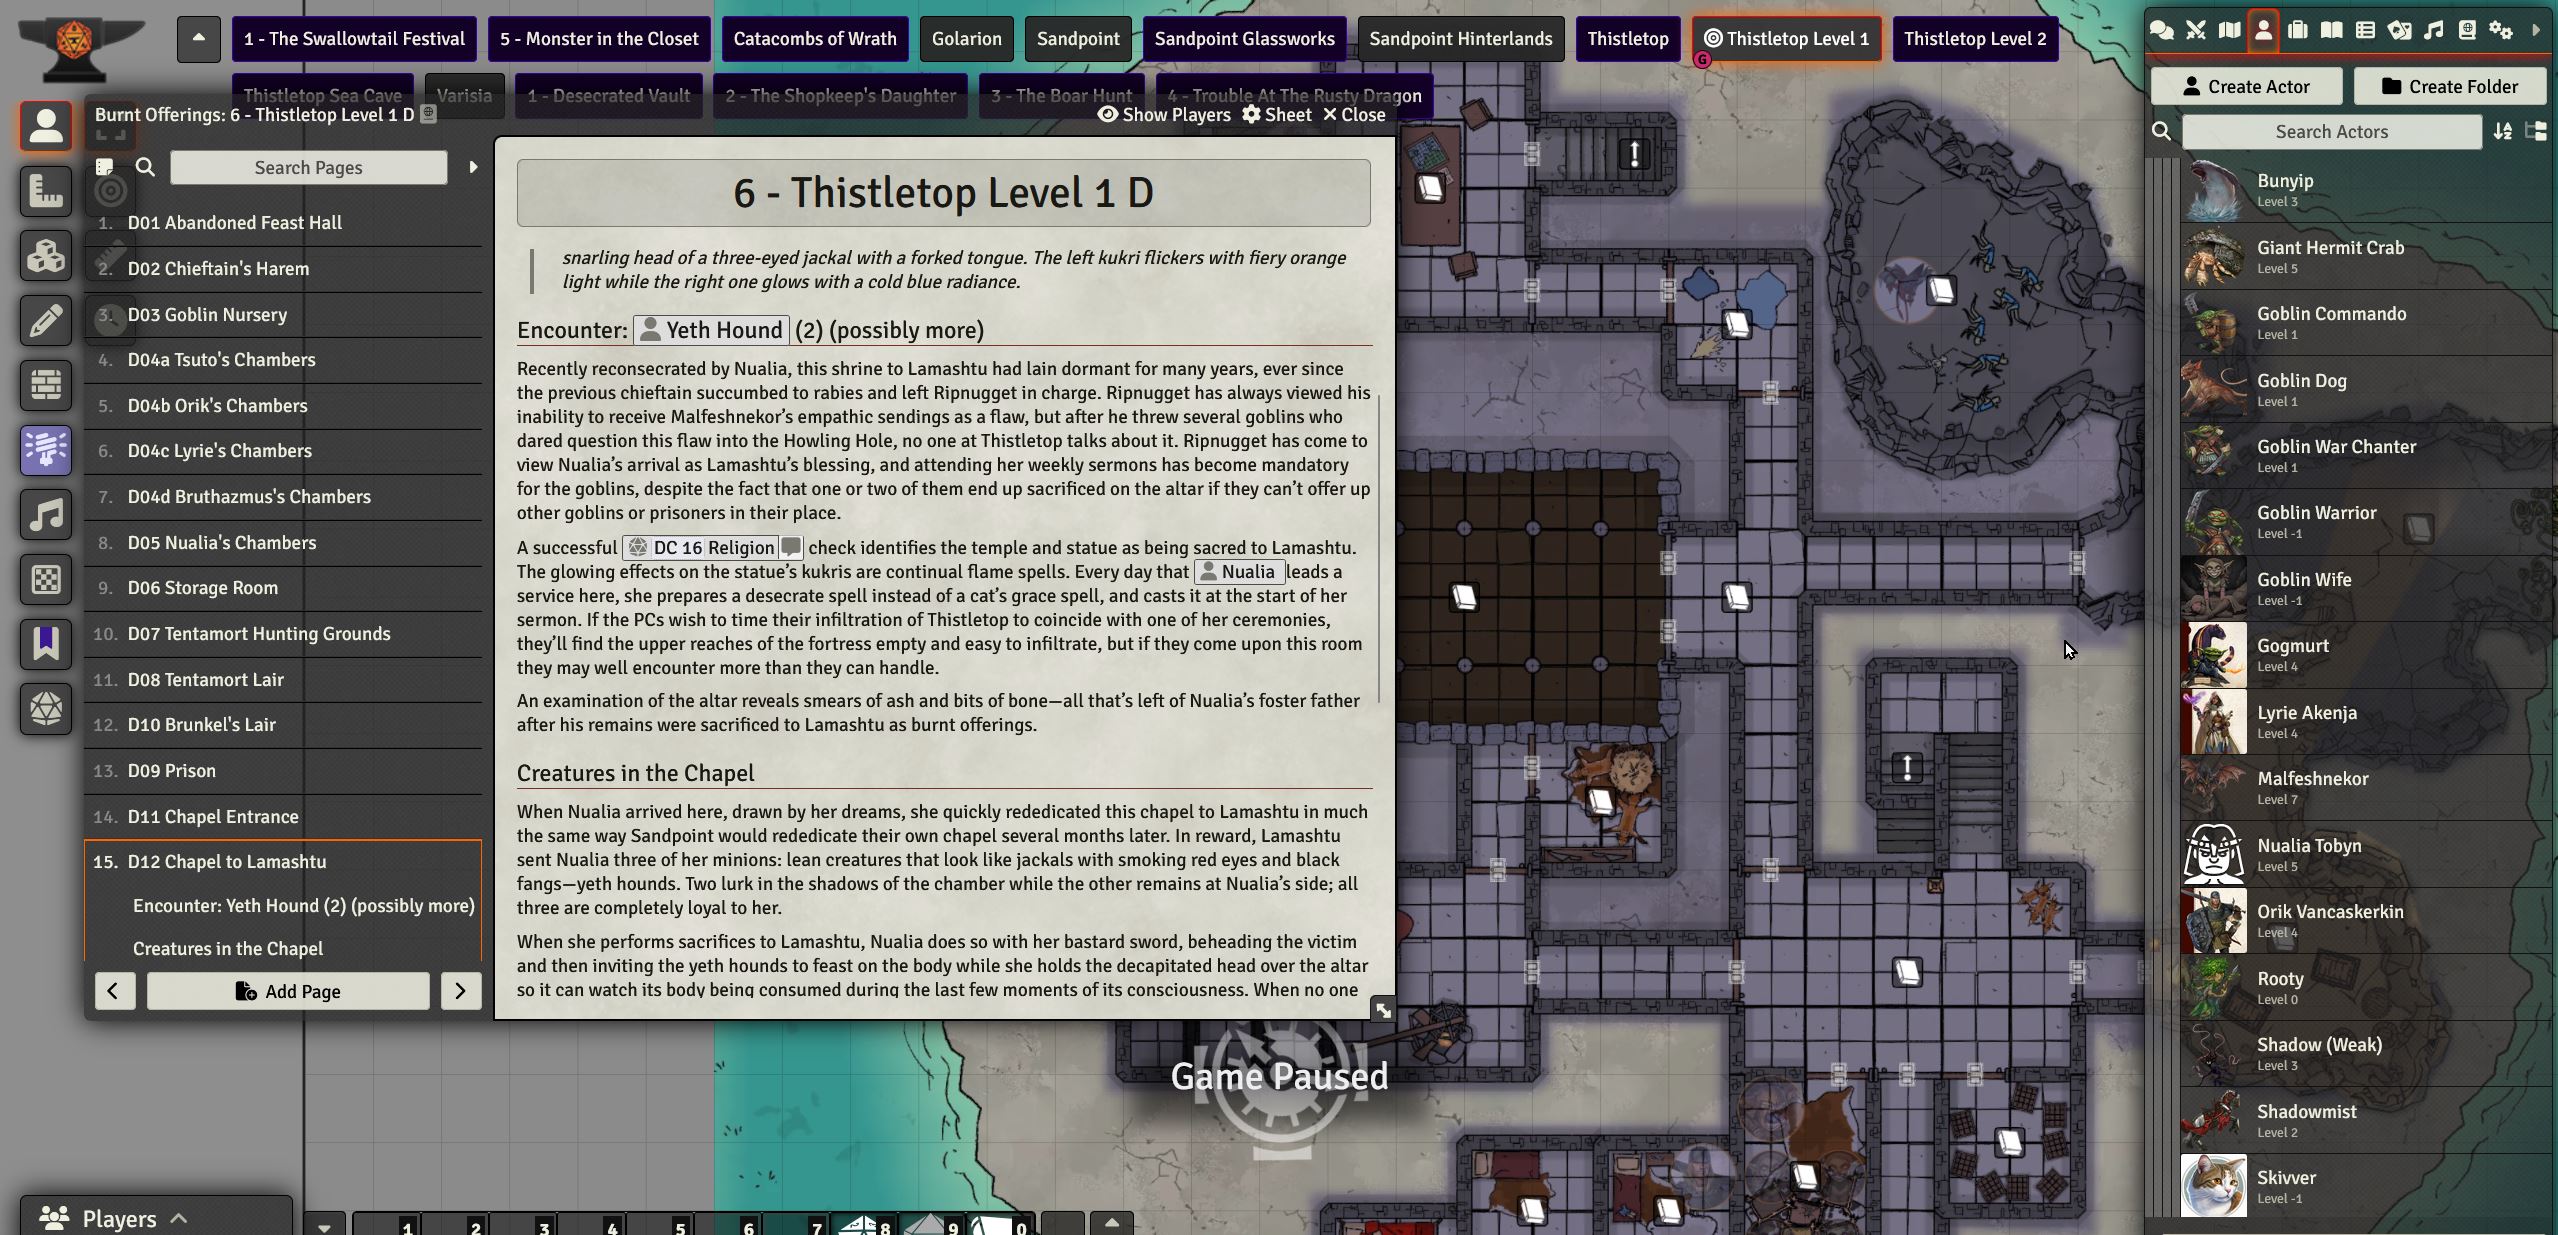Toggle Show Players button
The height and width of the screenshot is (1235, 2558).
[x=1163, y=114]
